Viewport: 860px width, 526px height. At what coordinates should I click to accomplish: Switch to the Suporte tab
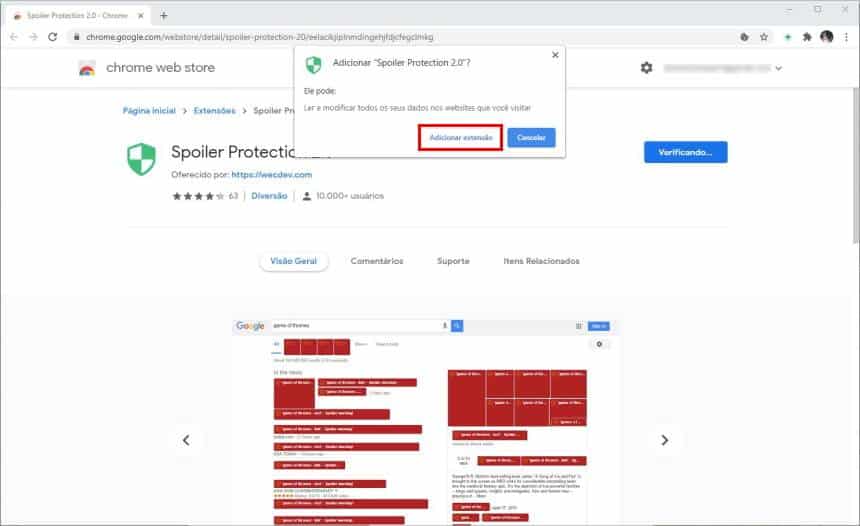[x=453, y=261]
